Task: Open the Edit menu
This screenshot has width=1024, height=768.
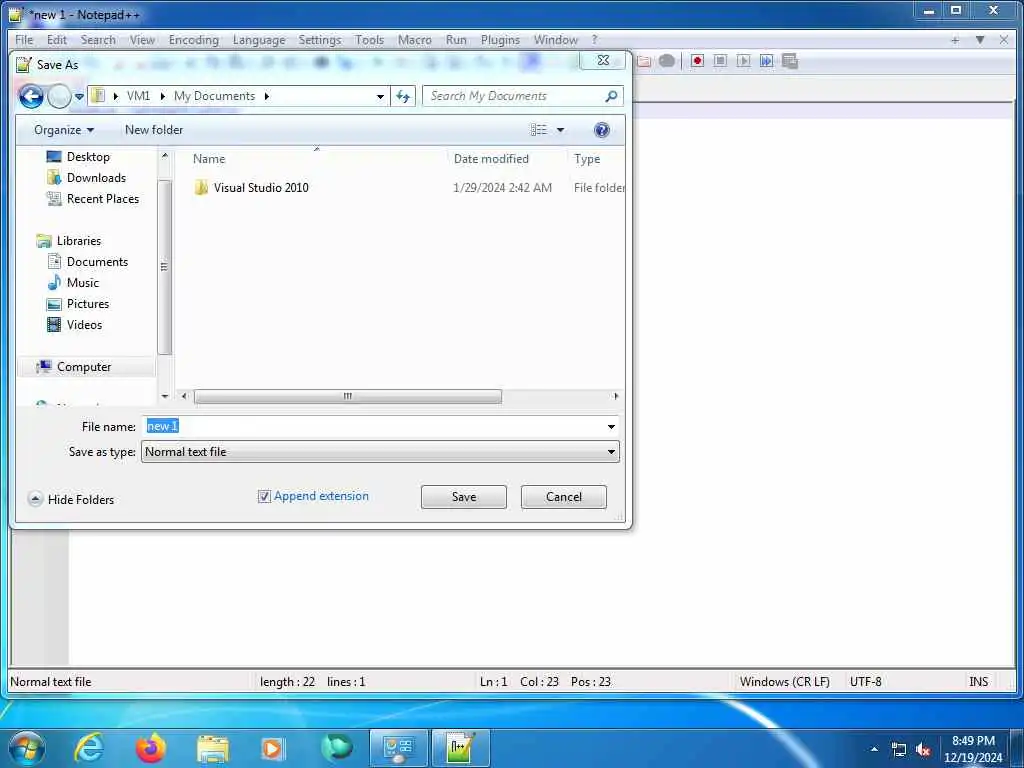Action: tap(57, 40)
